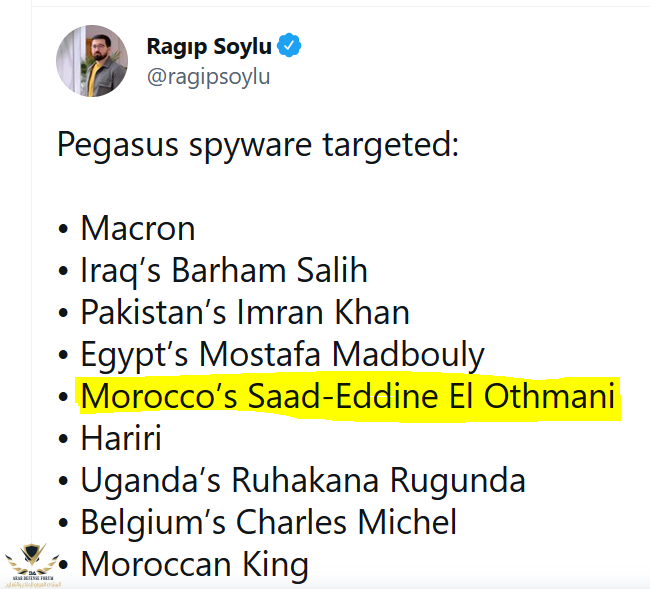Click Ragıp Soylu's profile avatar photo
The width and height of the screenshot is (650, 589).
click(x=91, y=61)
